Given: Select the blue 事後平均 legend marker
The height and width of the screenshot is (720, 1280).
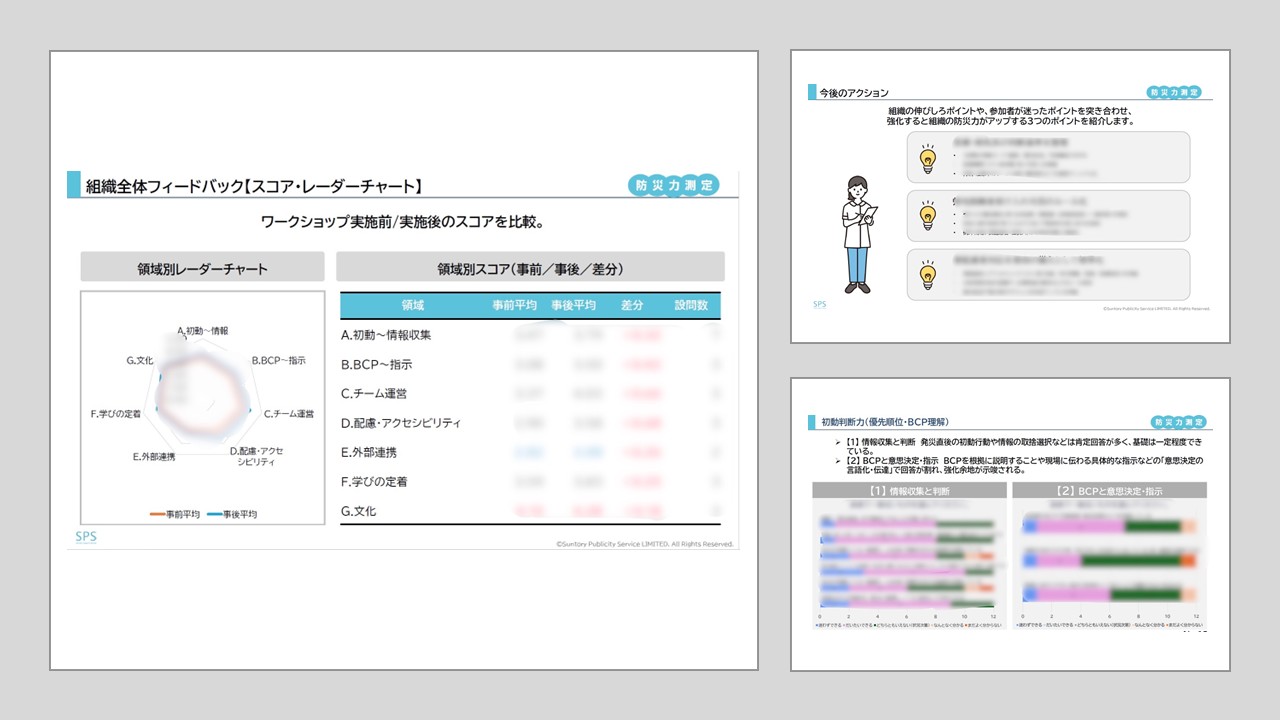Looking at the screenshot, I should point(216,514).
